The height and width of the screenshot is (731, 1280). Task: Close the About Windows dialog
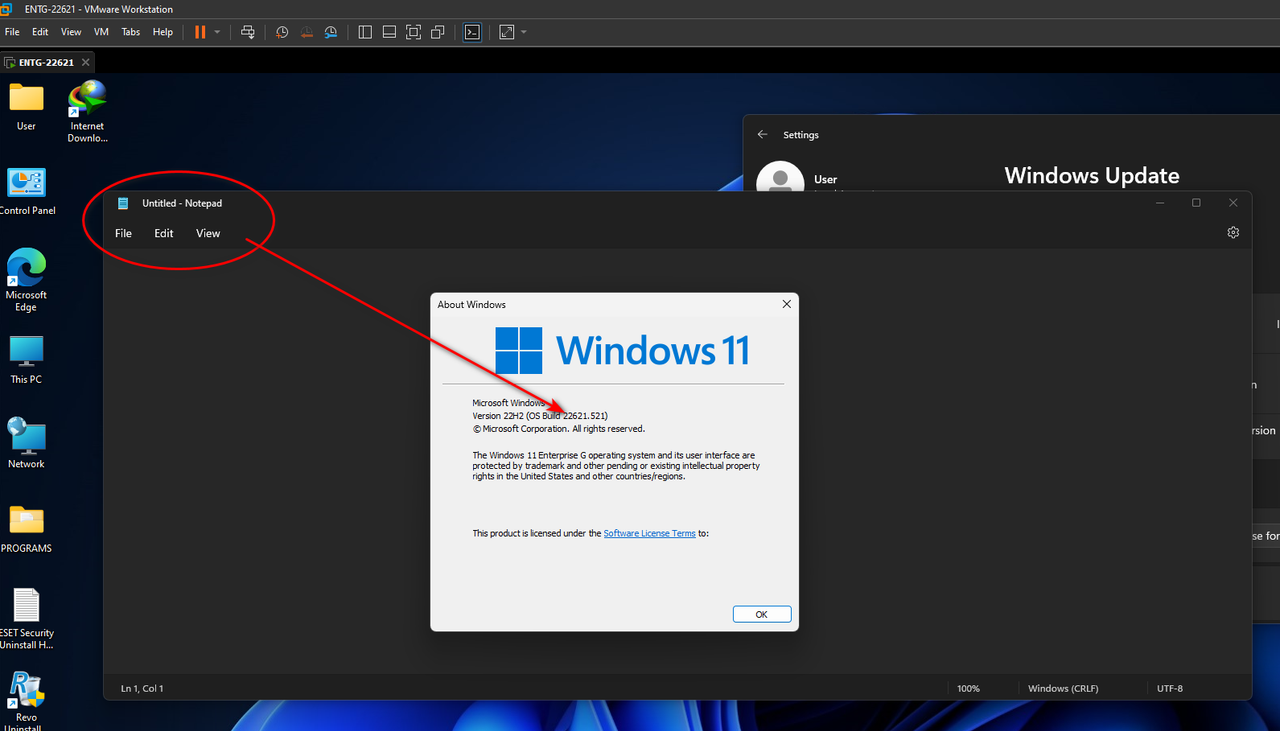(x=786, y=304)
